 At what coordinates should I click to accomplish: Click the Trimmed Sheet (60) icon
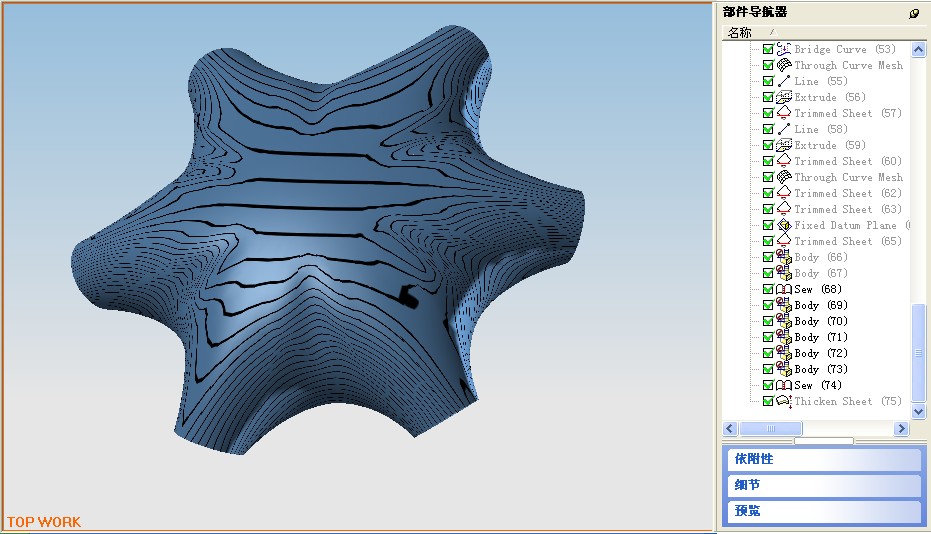coord(784,162)
